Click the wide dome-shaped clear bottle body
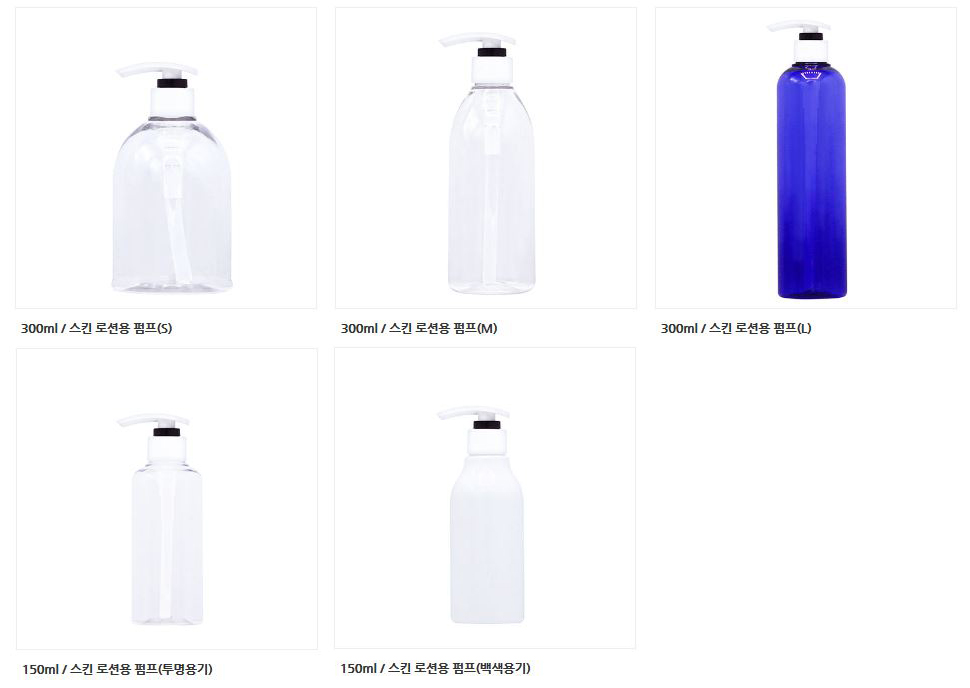Viewport: 970px width, 688px height. pos(172,205)
